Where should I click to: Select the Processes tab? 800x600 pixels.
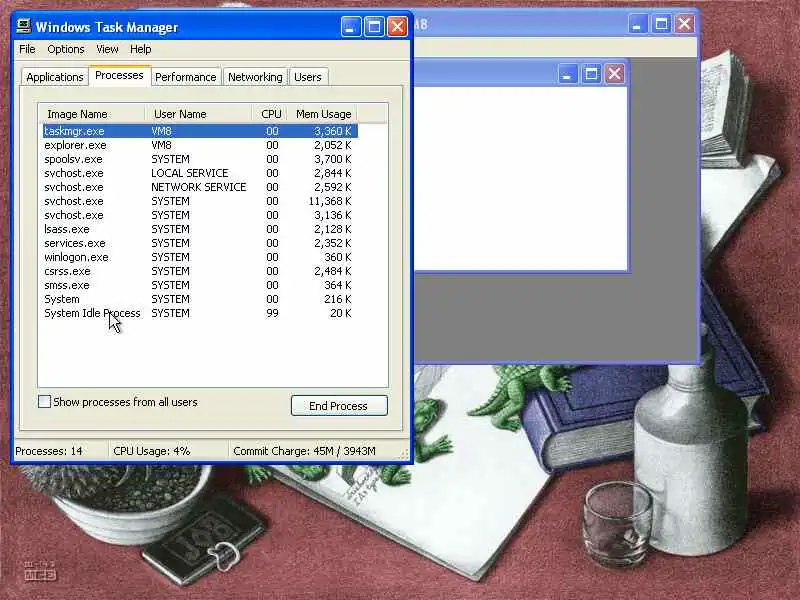click(x=119, y=76)
